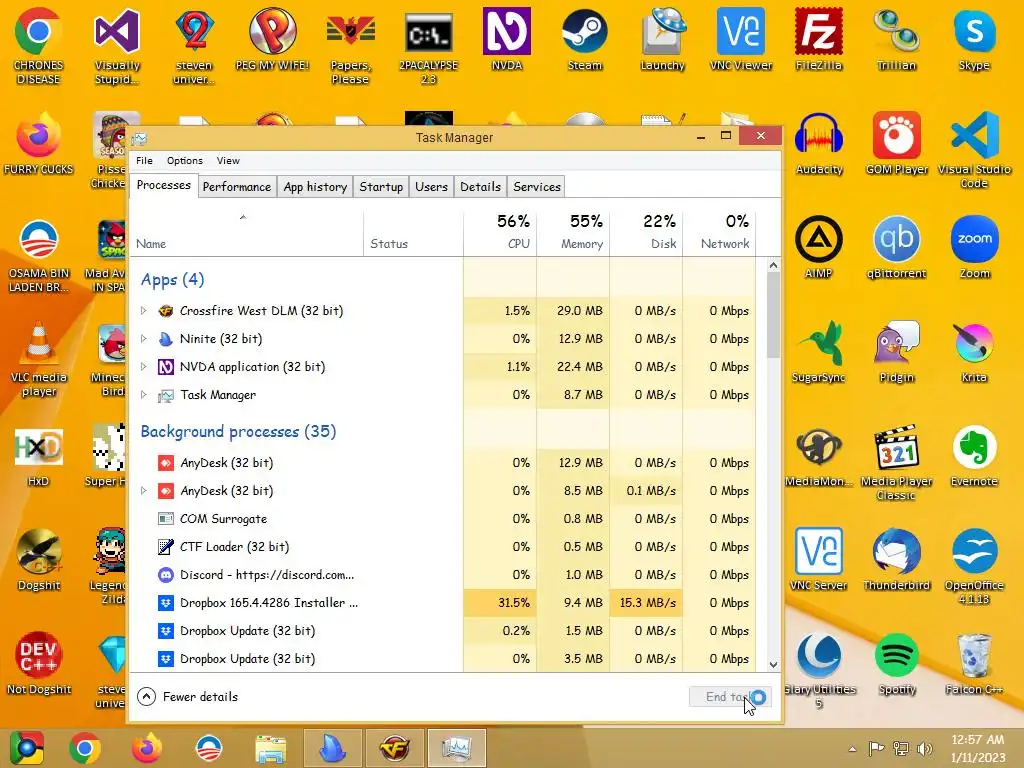The height and width of the screenshot is (768, 1024).
Task: Open Visual Studio Code desktop icon
Action: pyautogui.click(x=974, y=151)
